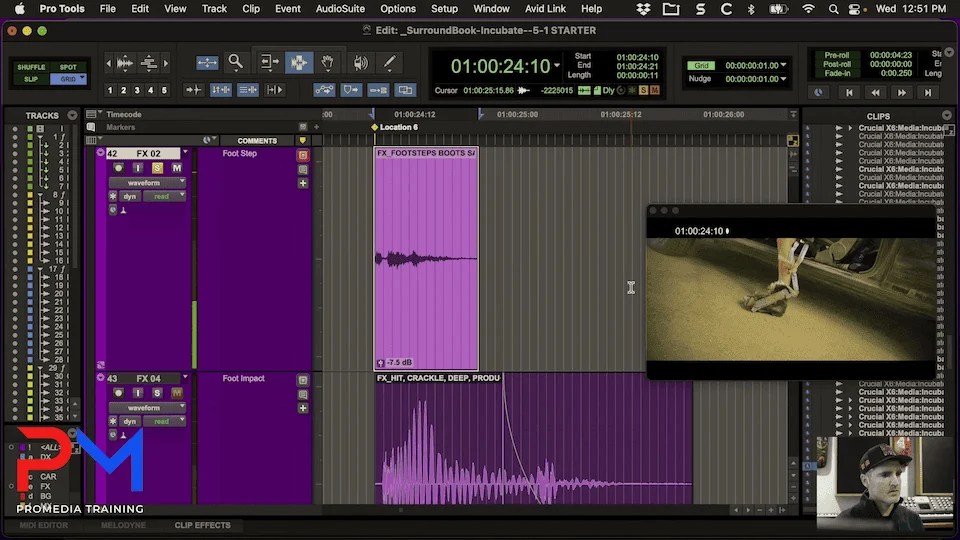Select the Grabber hand tool
This screenshot has height=540, width=960.
[x=328, y=62]
